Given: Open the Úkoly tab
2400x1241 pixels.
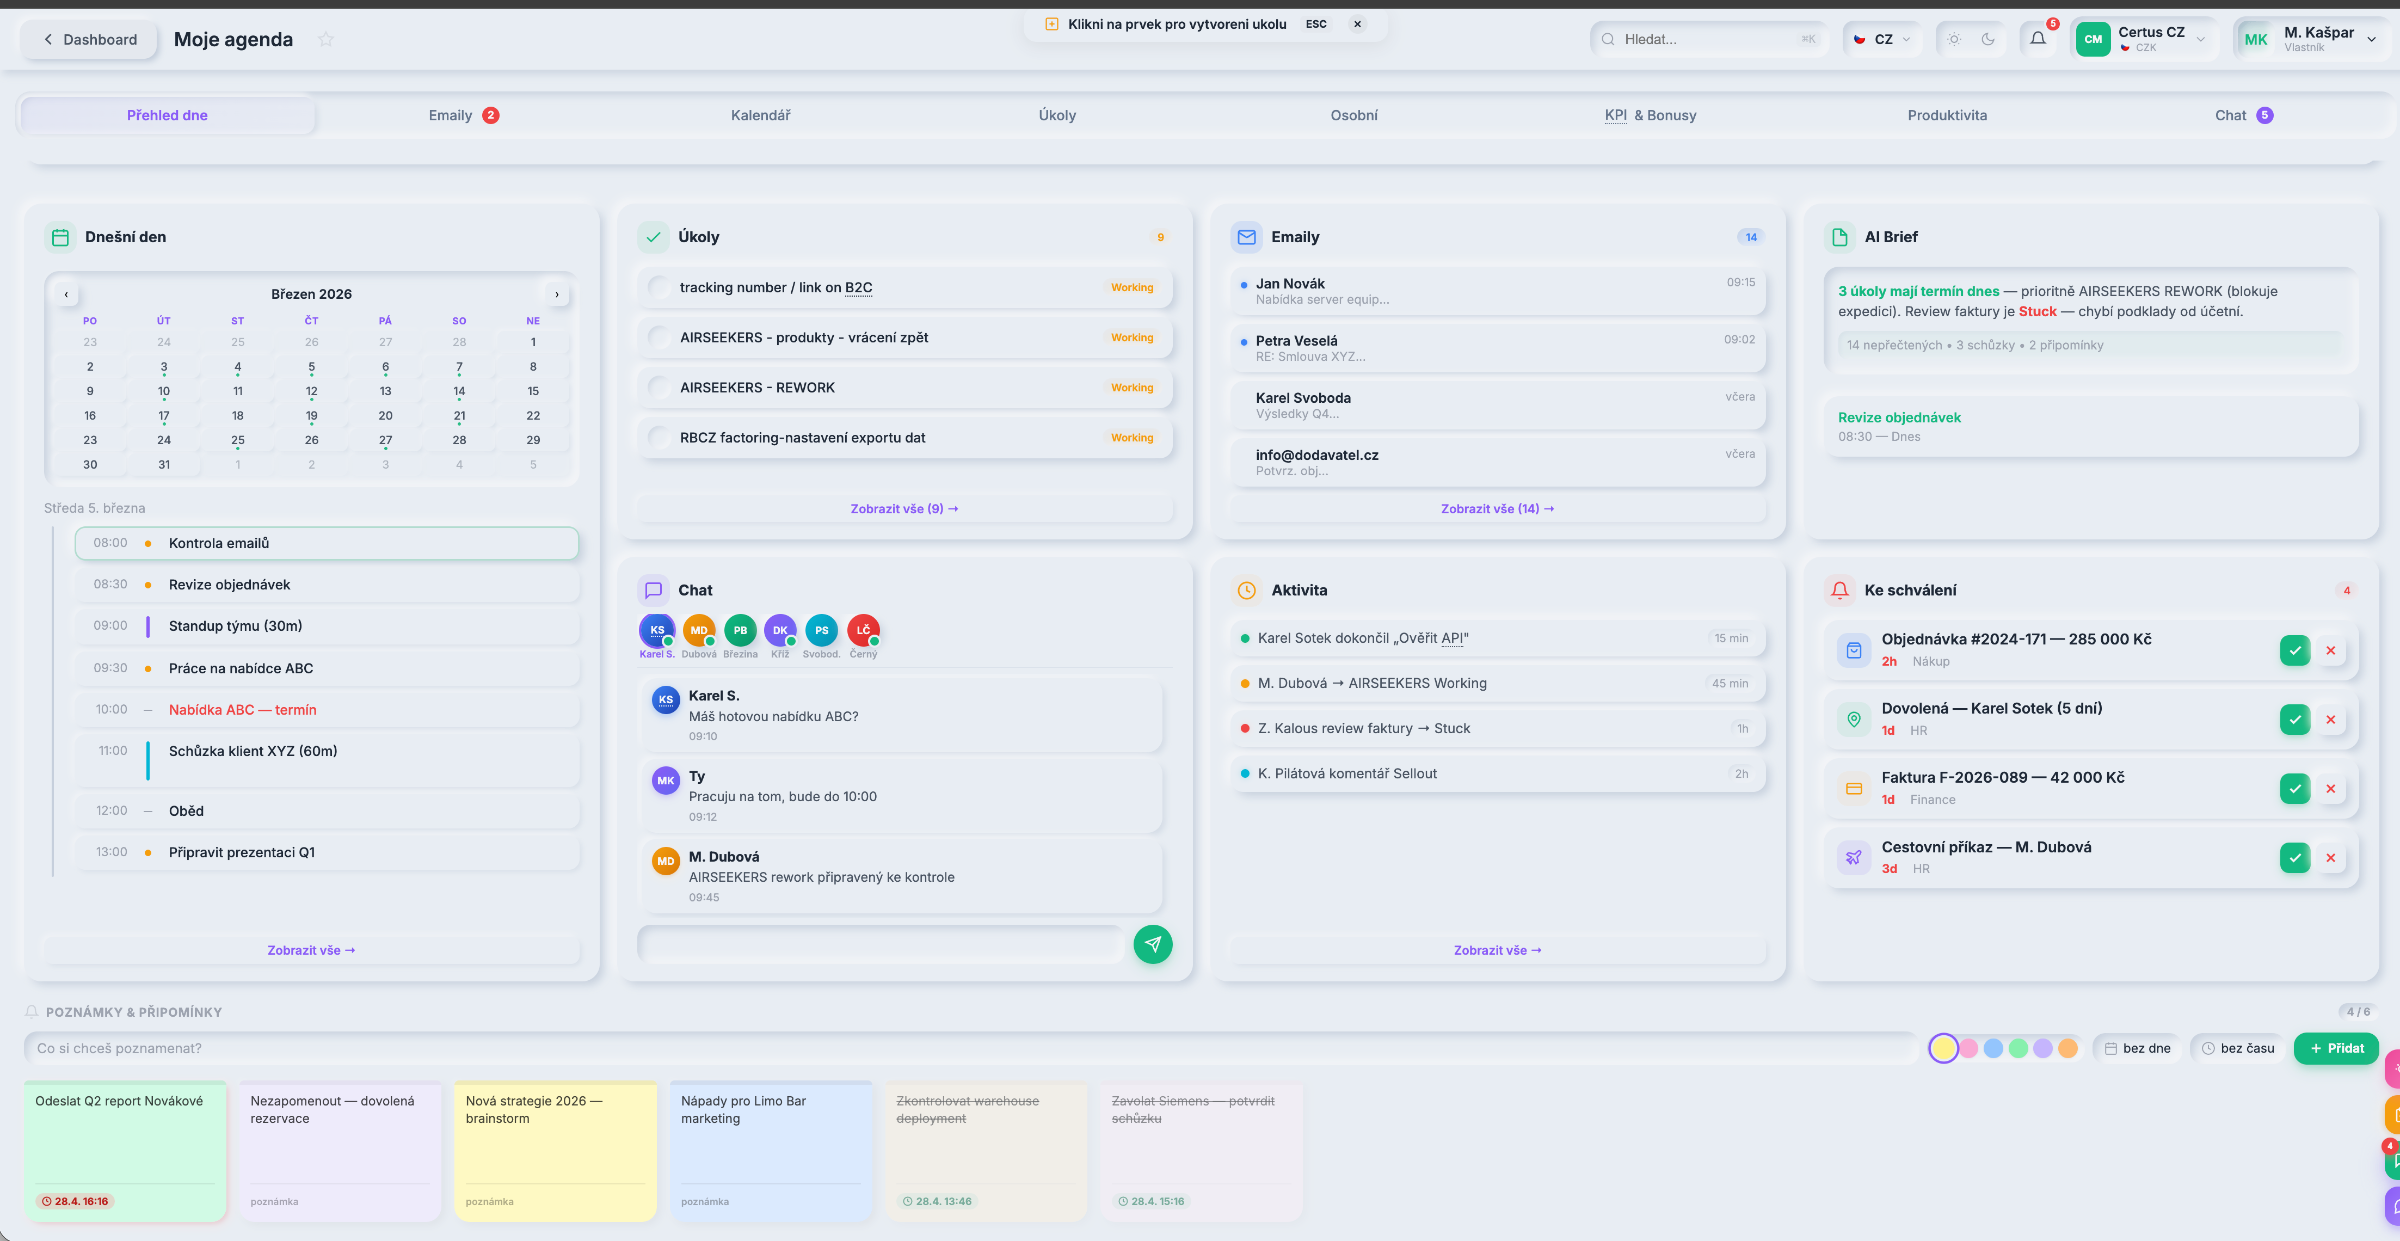Looking at the screenshot, I should click(x=1057, y=115).
